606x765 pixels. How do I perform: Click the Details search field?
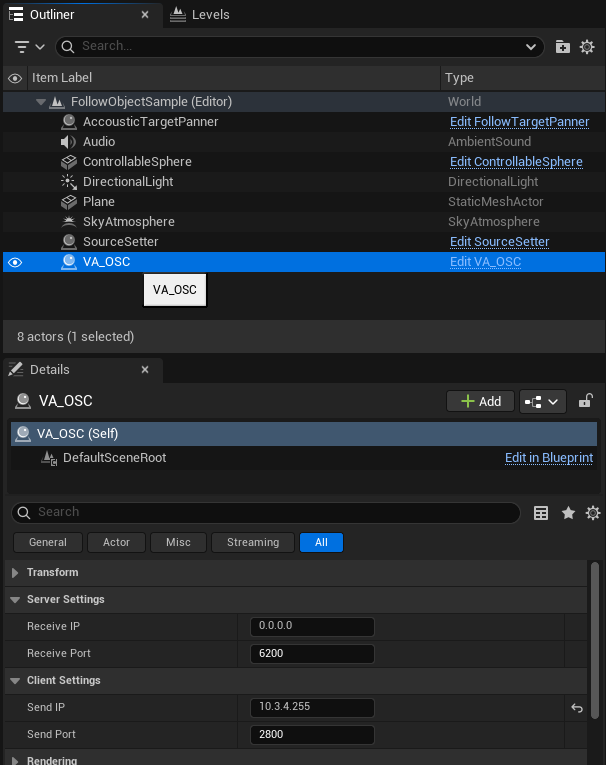coord(266,513)
